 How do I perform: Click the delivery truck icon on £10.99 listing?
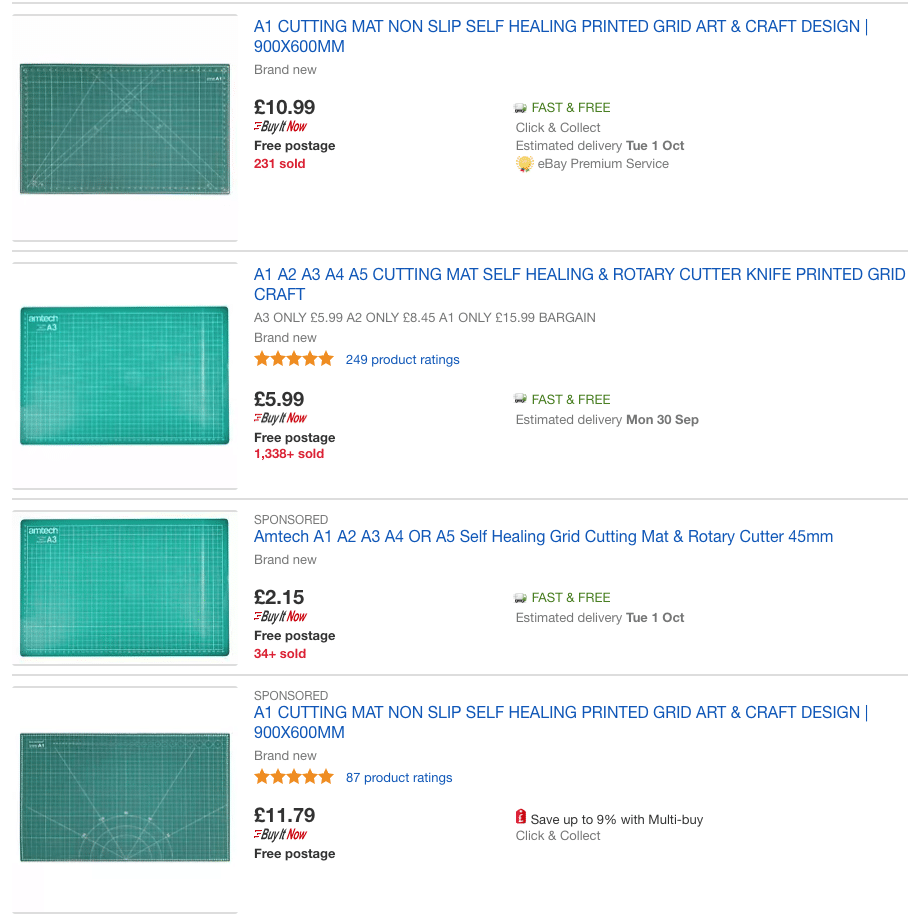click(x=520, y=108)
